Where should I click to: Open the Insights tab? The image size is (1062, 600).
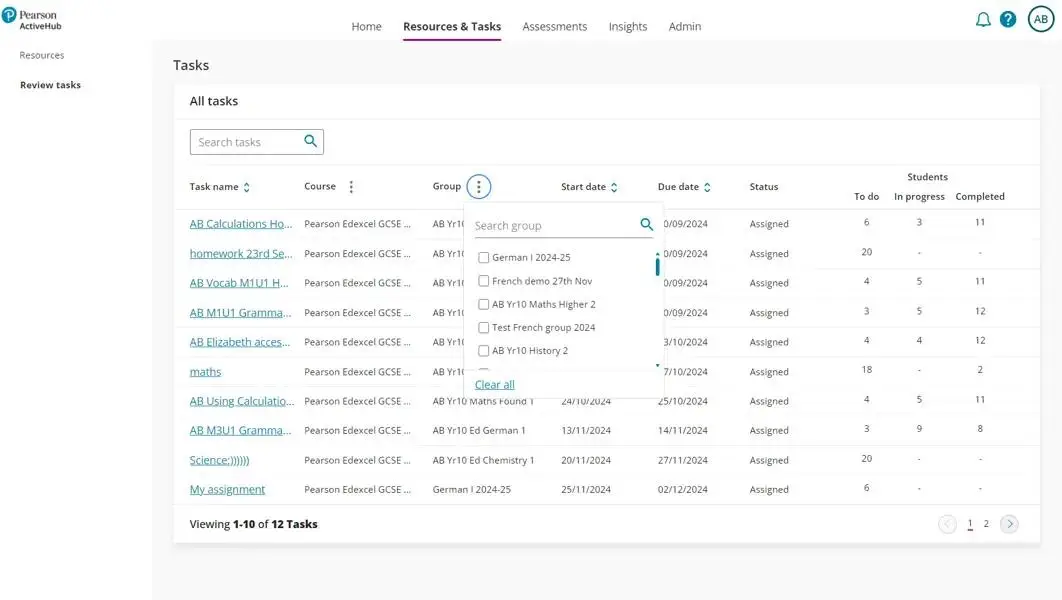pos(628,27)
